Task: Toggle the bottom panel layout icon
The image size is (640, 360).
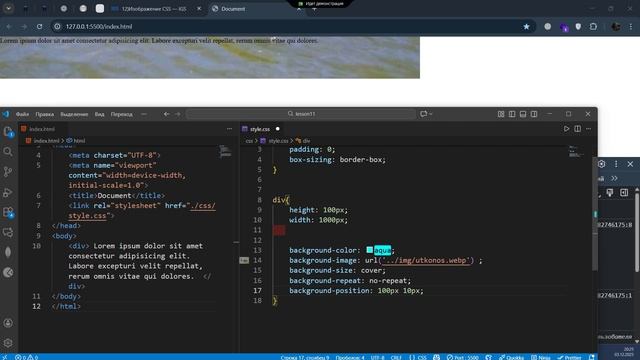Action: click(x=523, y=114)
